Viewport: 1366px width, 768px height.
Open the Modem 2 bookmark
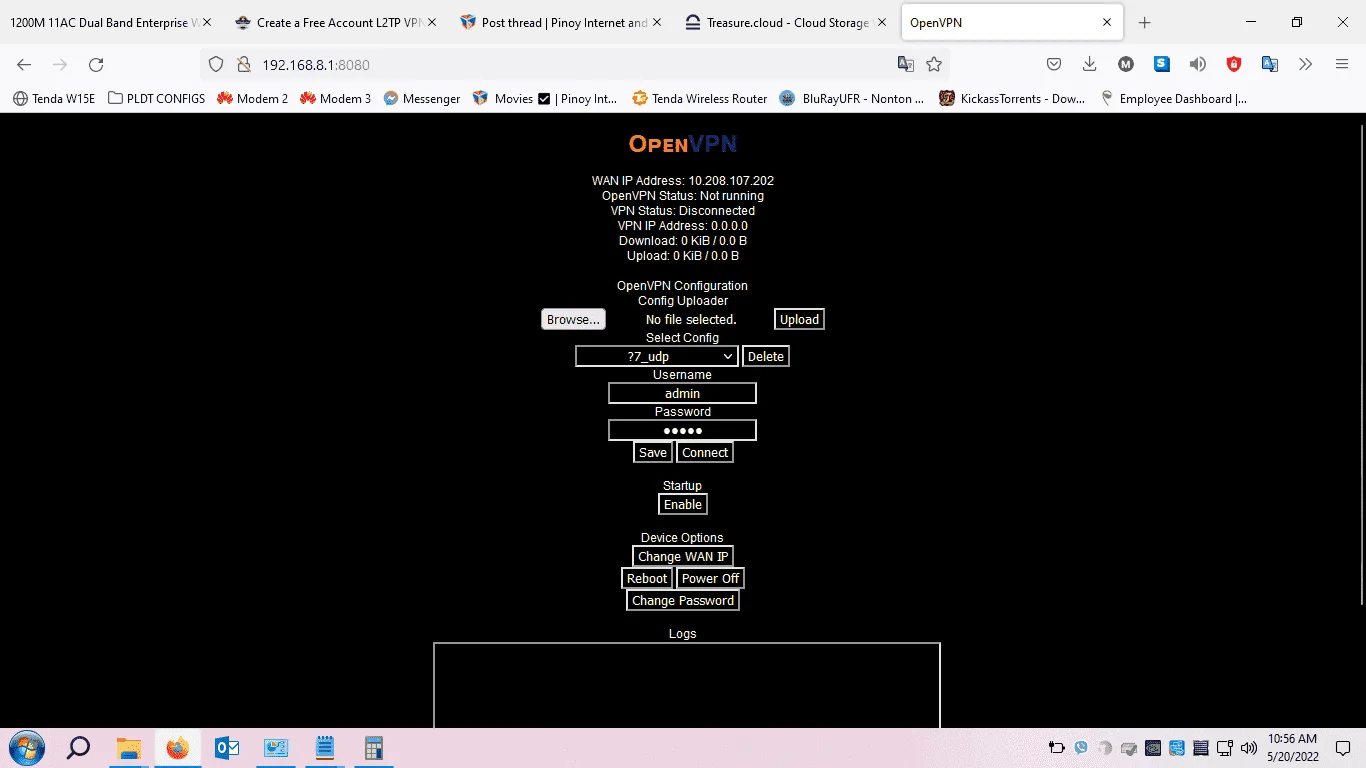[x=252, y=99]
